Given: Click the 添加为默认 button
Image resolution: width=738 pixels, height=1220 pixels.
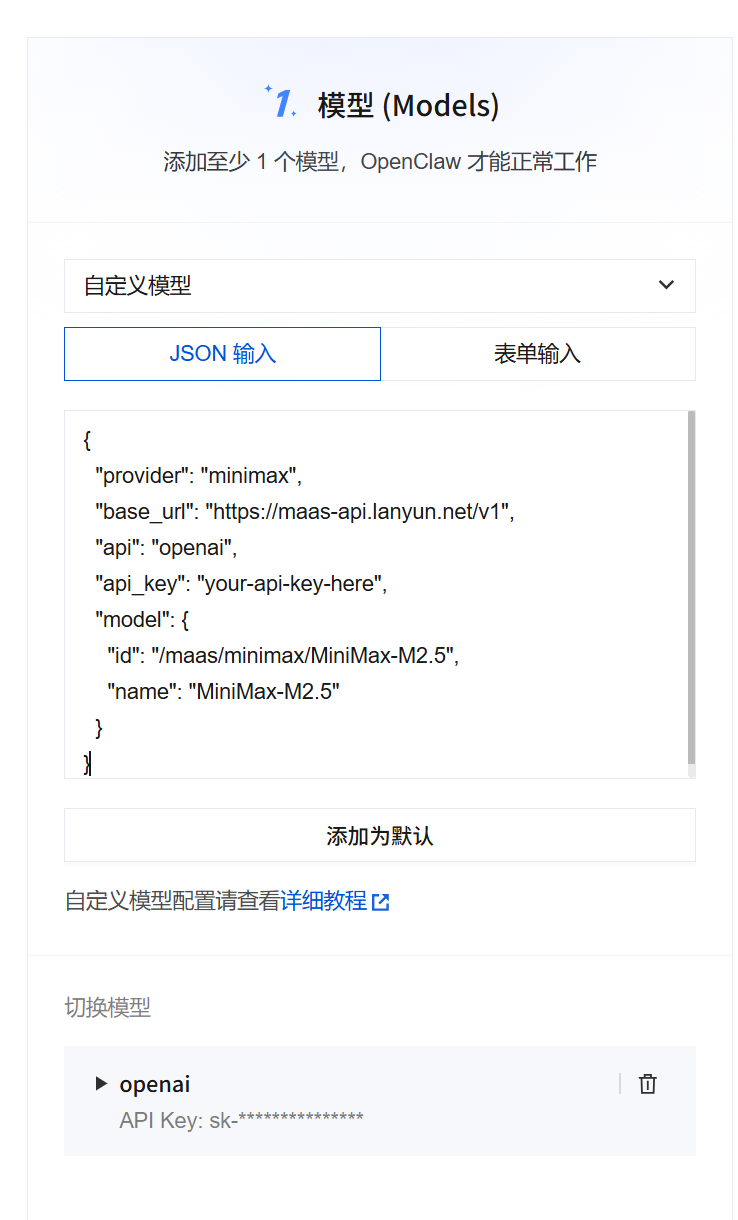Looking at the screenshot, I should (x=379, y=836).
